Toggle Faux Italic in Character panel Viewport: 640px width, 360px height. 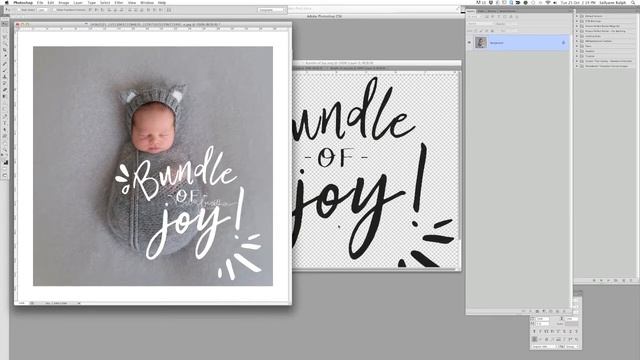(x=540, y=331)
